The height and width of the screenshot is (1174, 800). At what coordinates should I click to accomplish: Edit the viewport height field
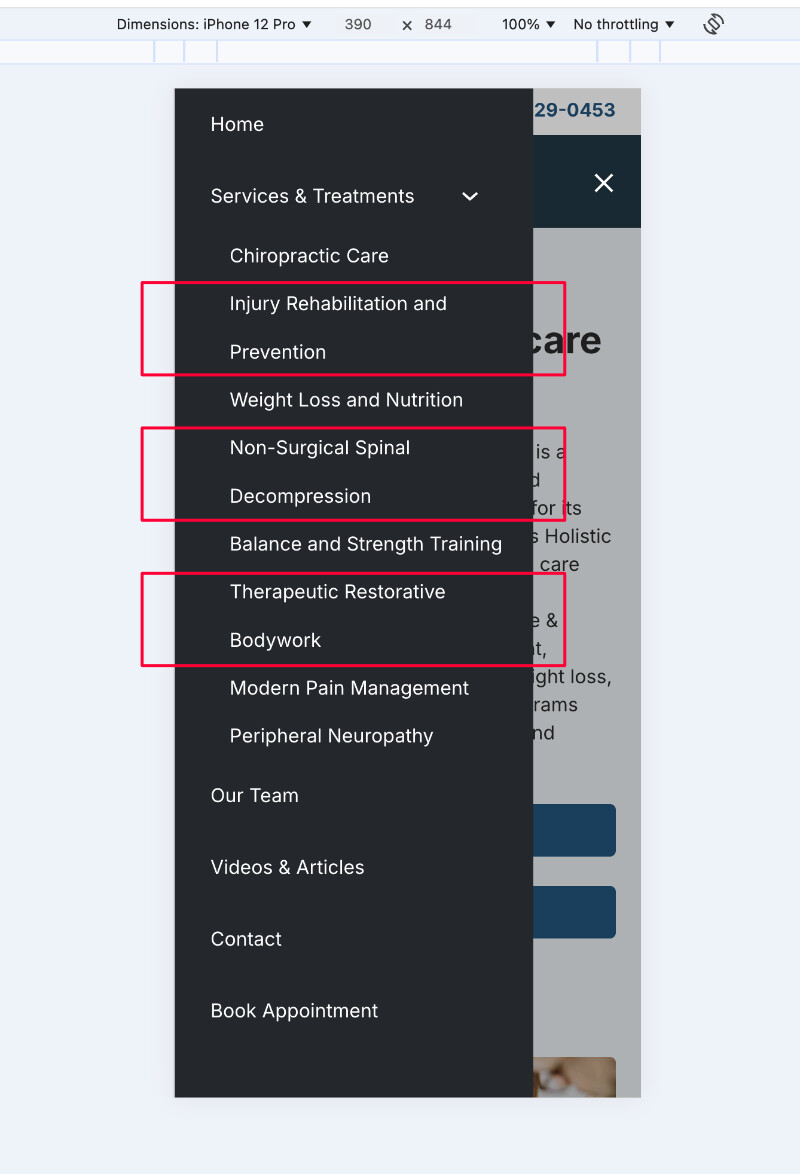438,24
